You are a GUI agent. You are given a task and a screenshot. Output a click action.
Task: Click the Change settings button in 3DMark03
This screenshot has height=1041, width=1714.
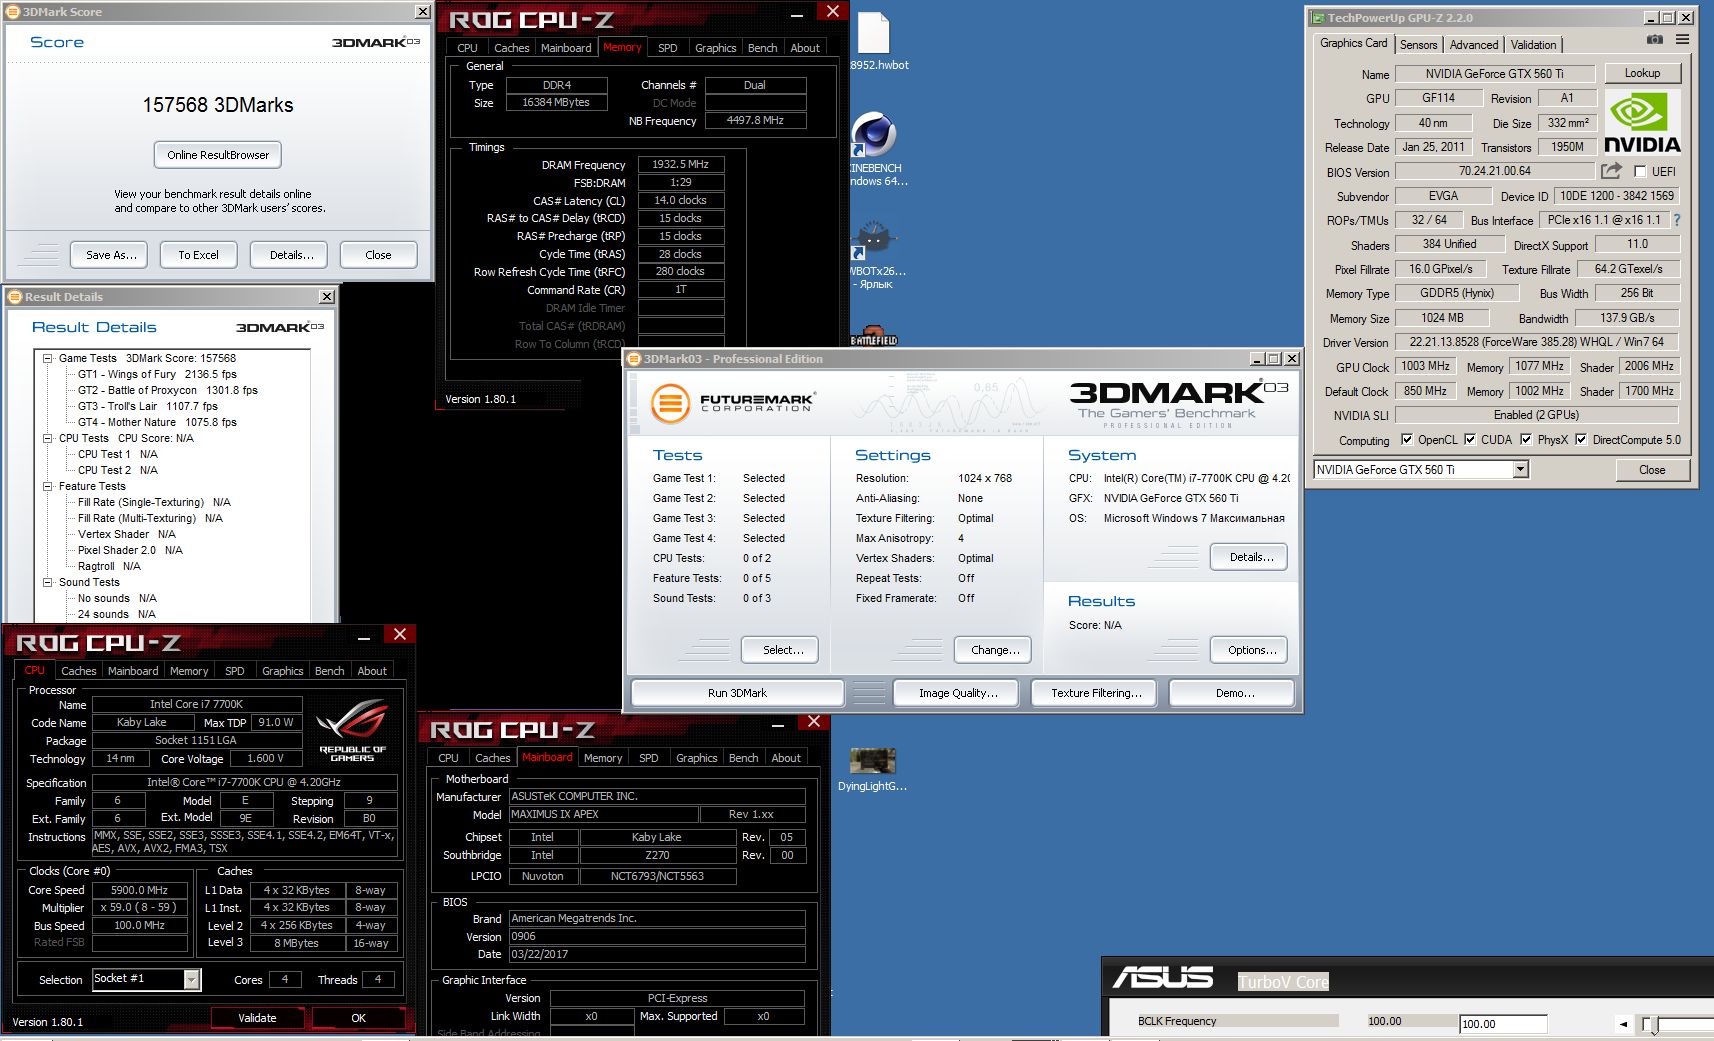pos(995,650)
